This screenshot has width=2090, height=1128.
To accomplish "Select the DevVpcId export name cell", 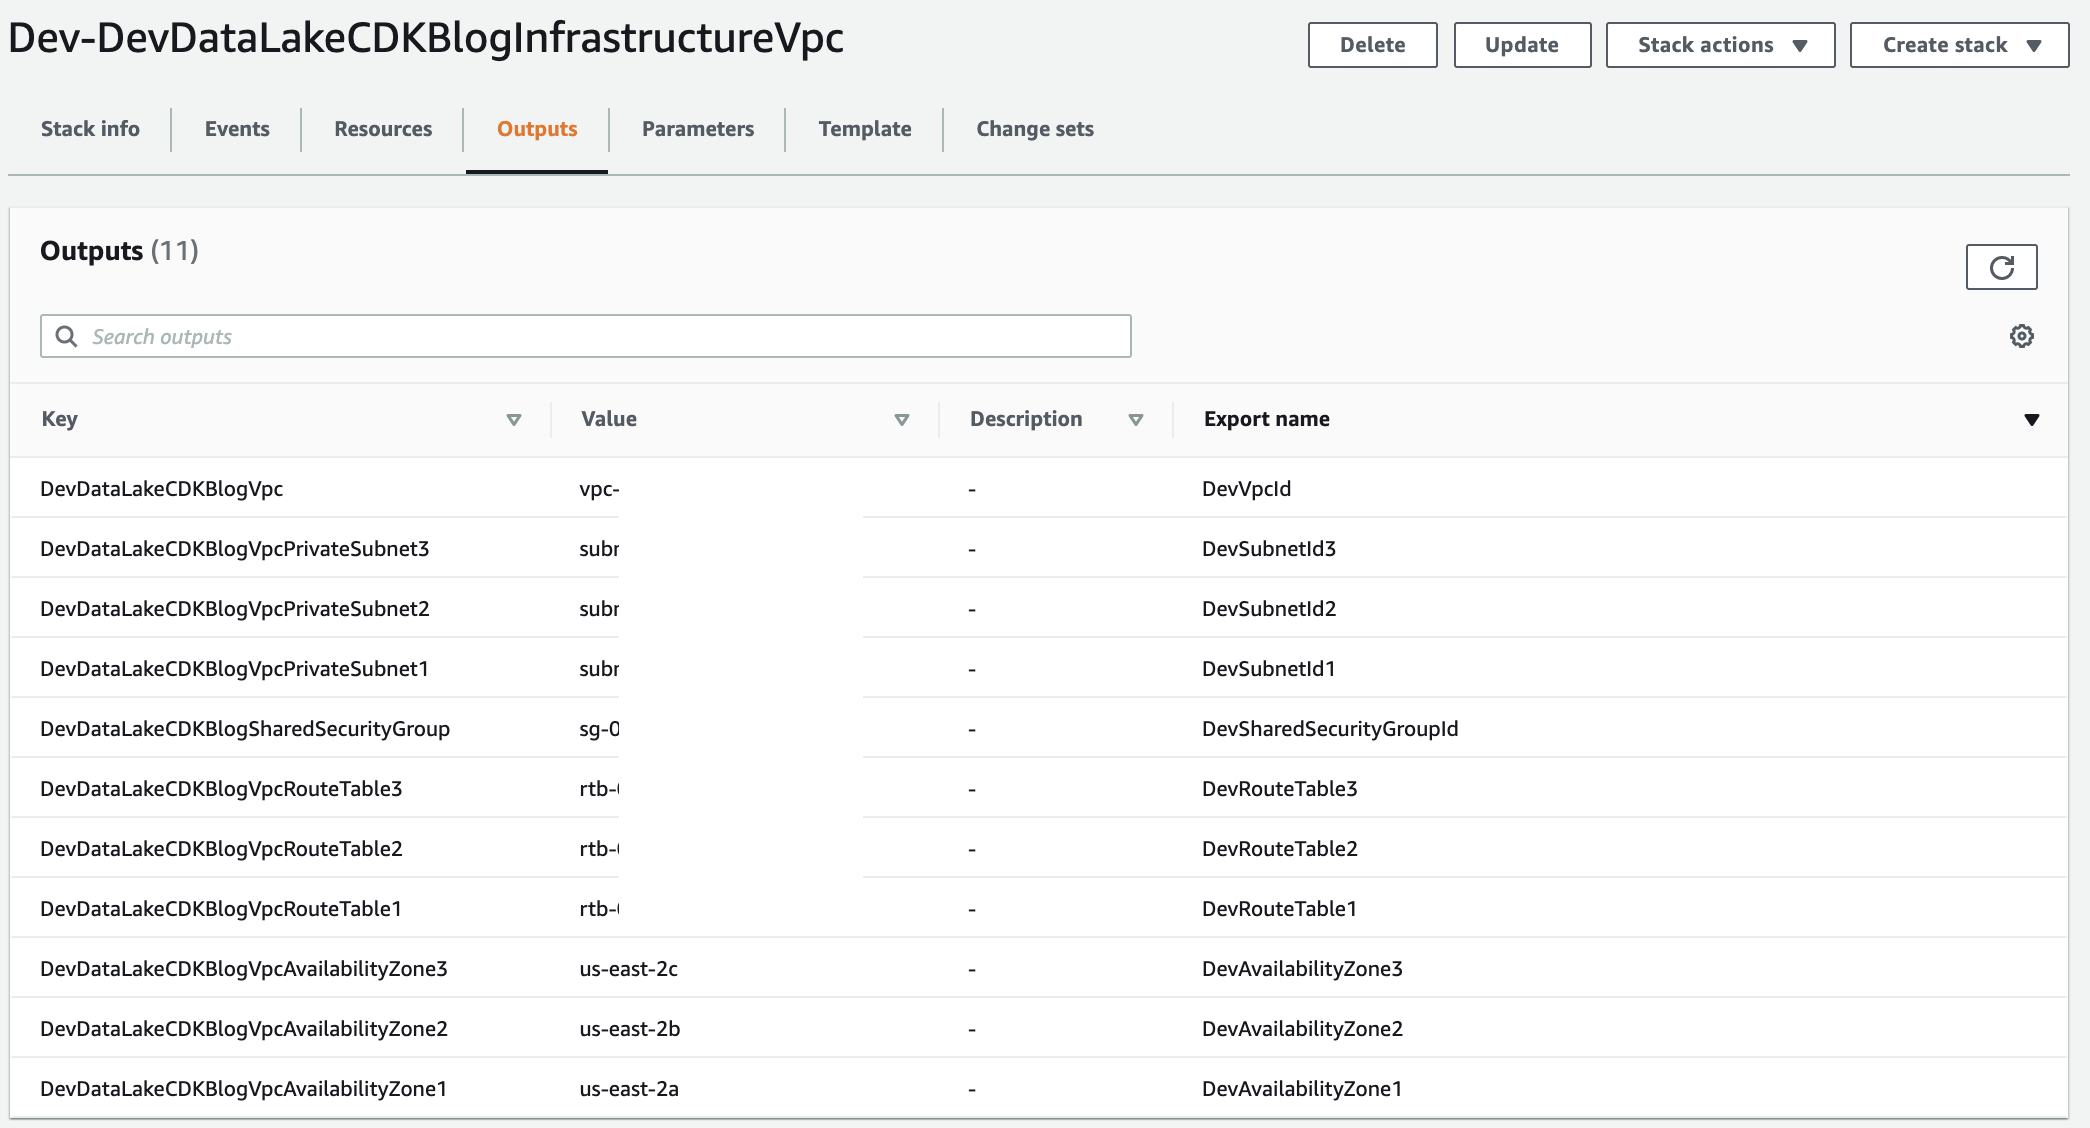I will [1246, 489].
